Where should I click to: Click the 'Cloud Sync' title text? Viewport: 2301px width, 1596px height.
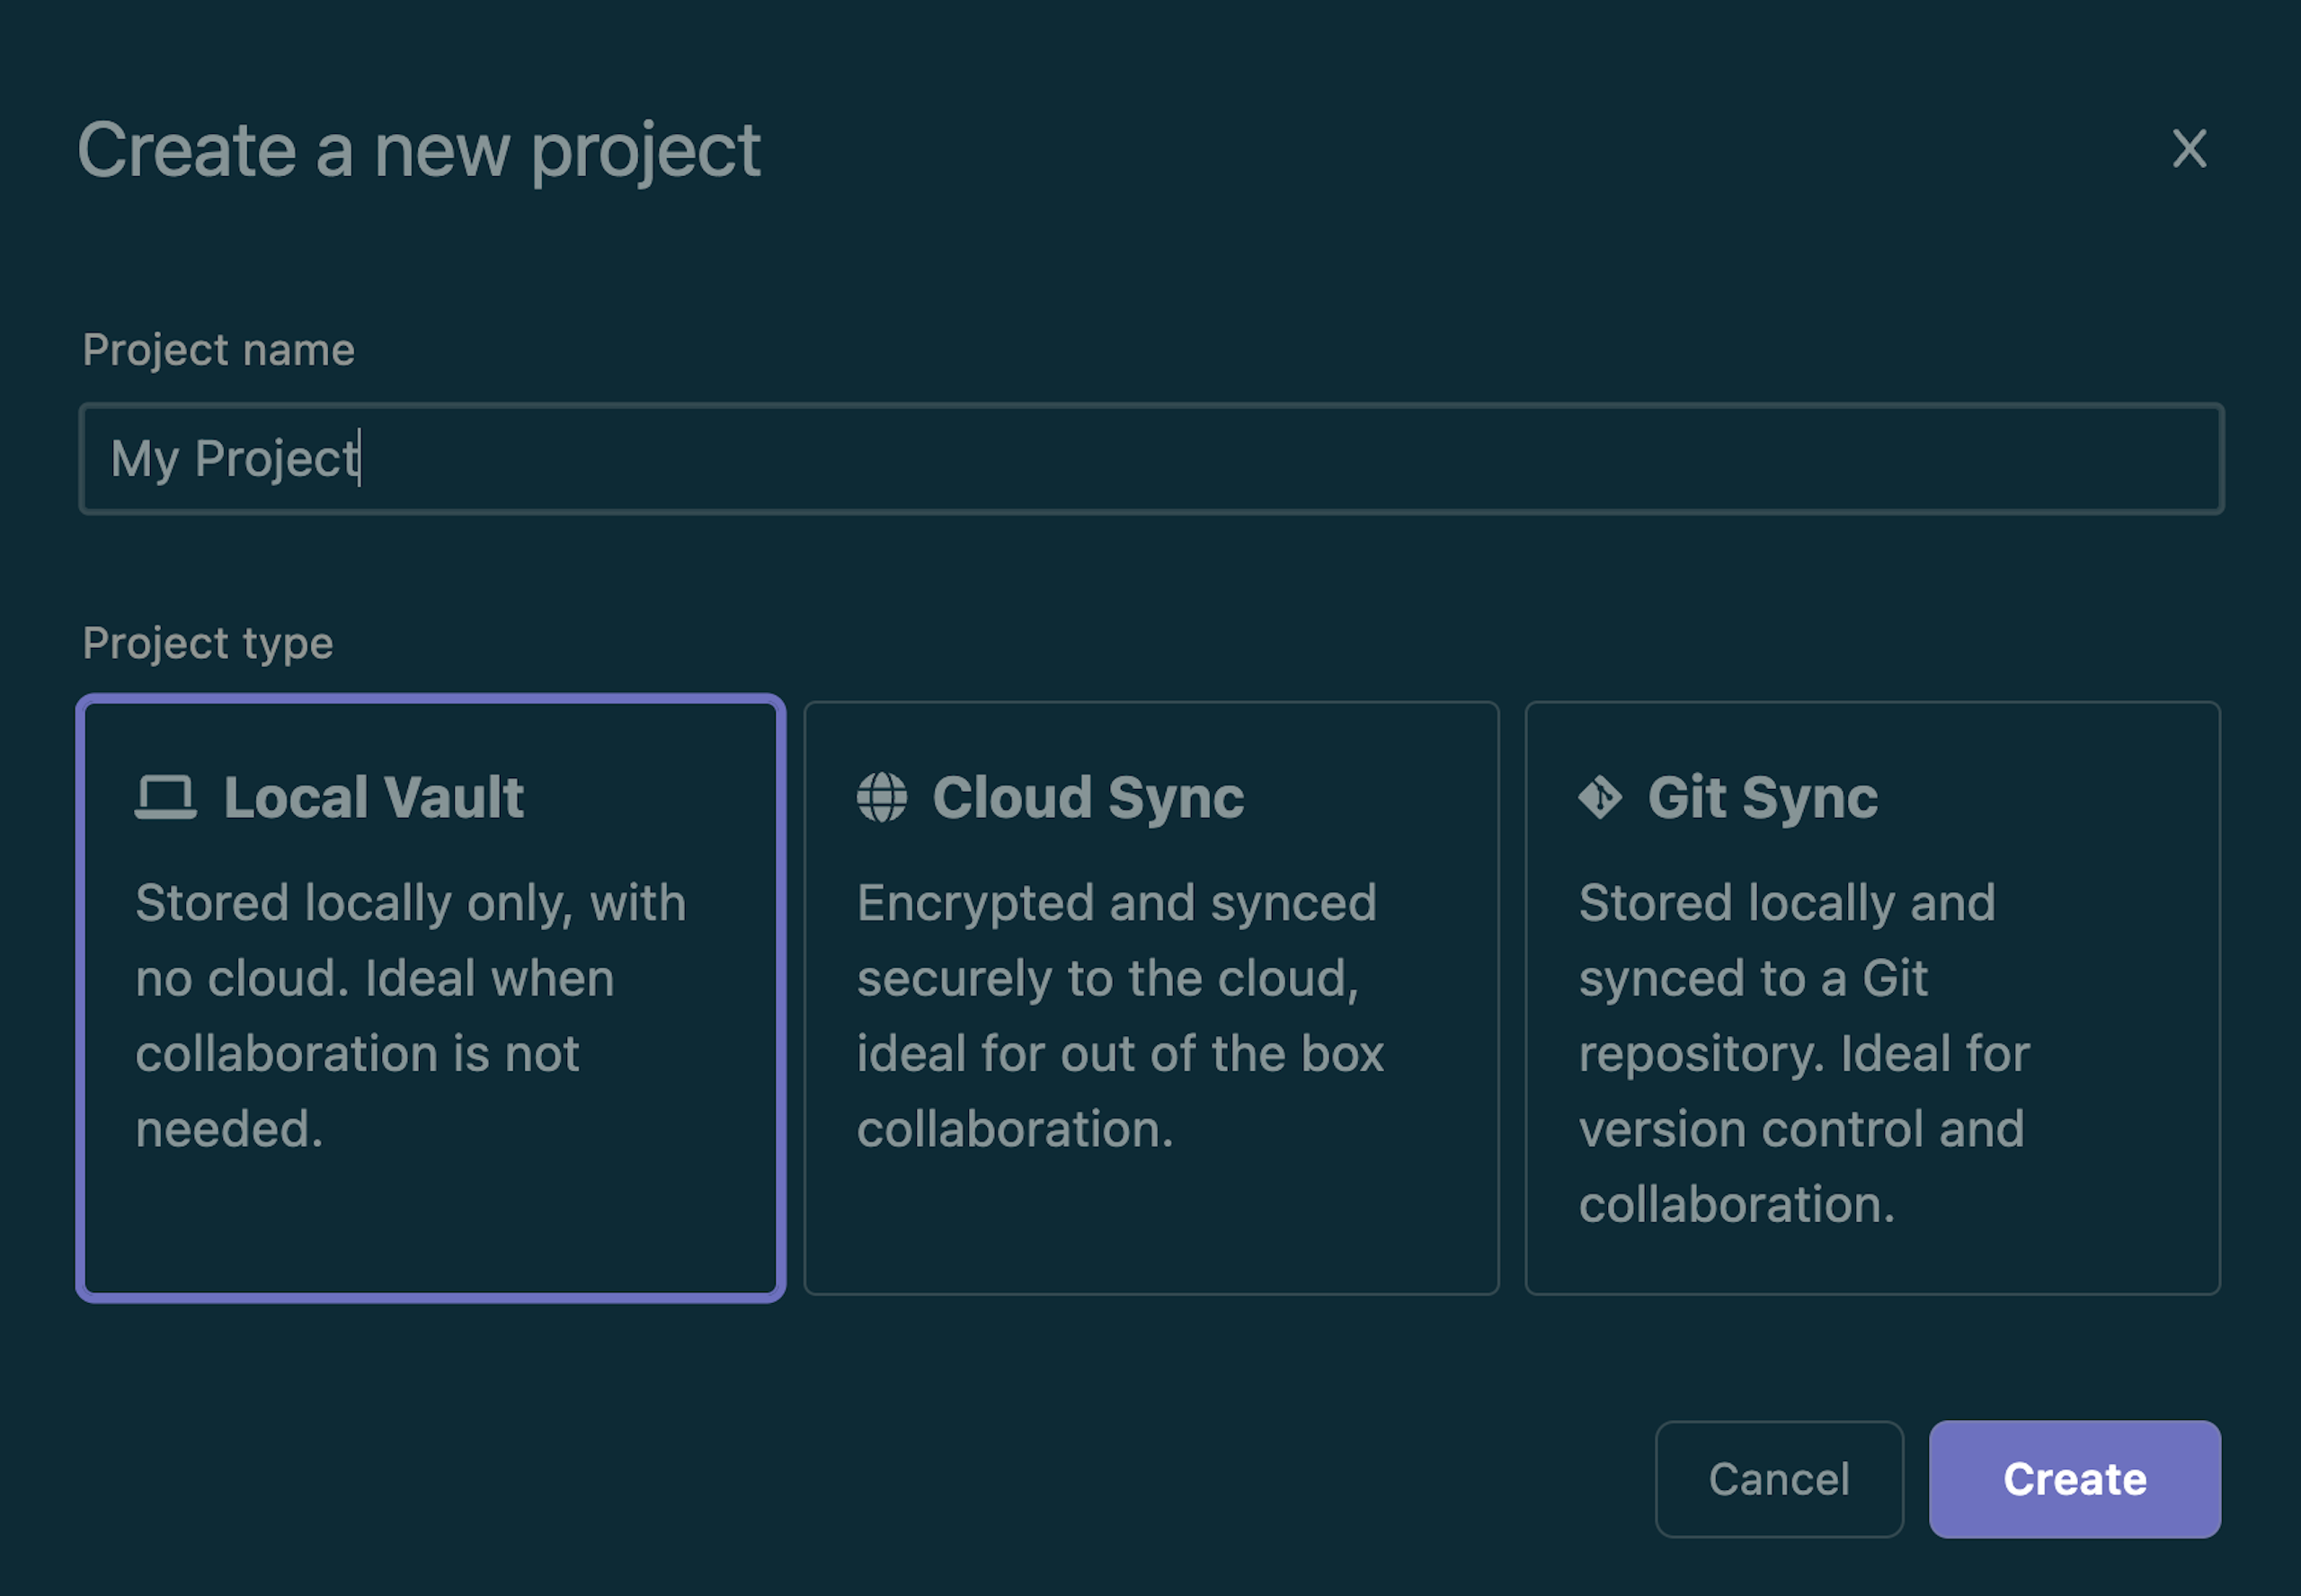1087,798
